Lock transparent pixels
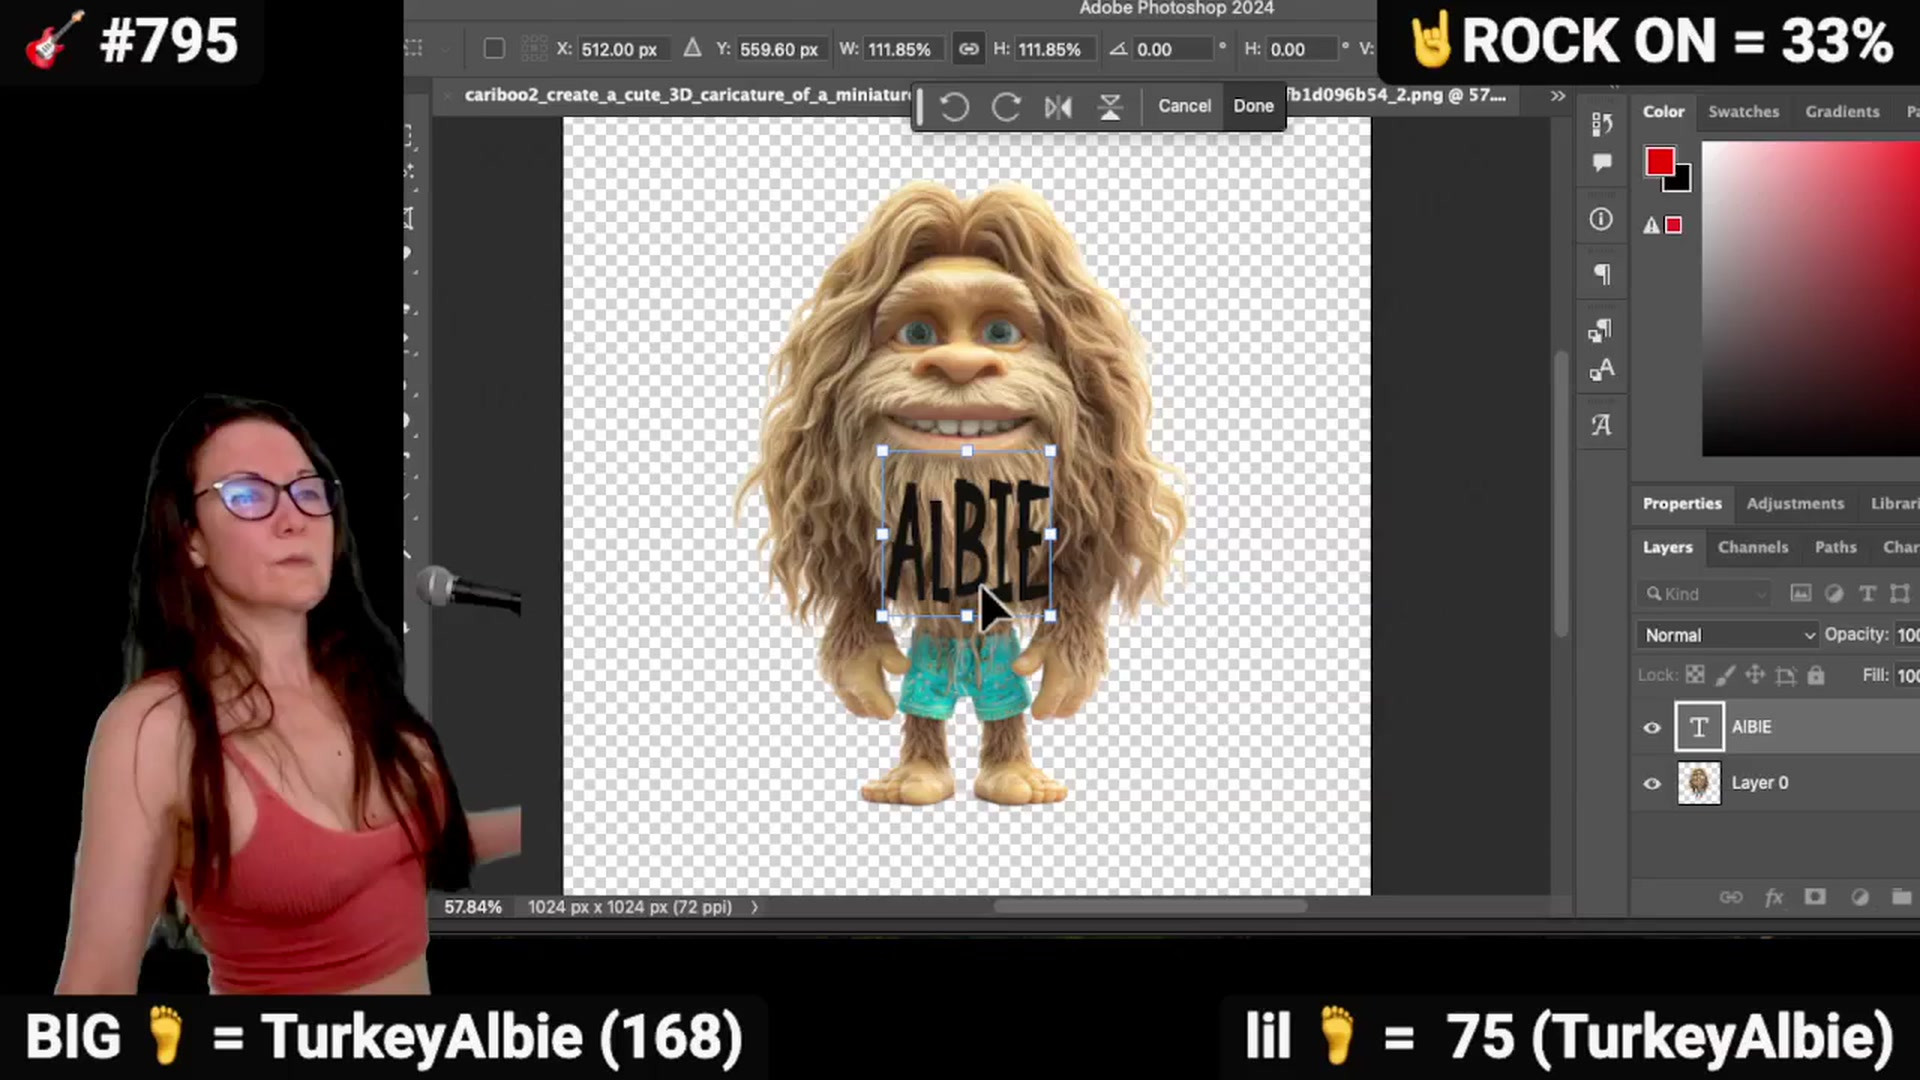The height and width of the screenshot is (1080, 1920). [x=1695, y=675]
